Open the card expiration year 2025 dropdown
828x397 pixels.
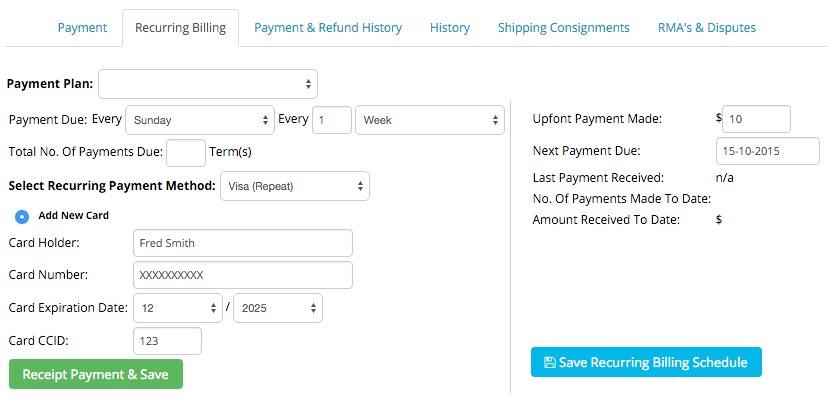point(278,308)
